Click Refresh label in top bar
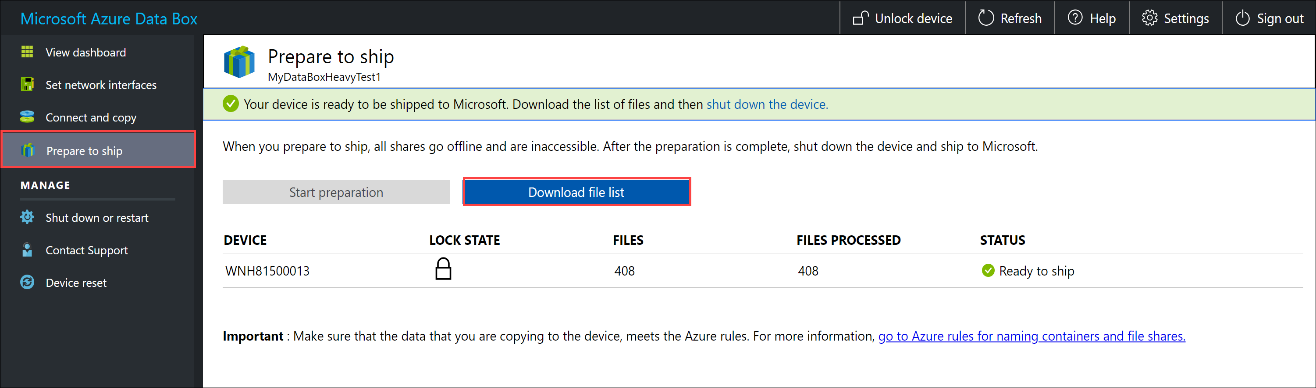Screen dimensions: 1316x388 (1021, 18)
